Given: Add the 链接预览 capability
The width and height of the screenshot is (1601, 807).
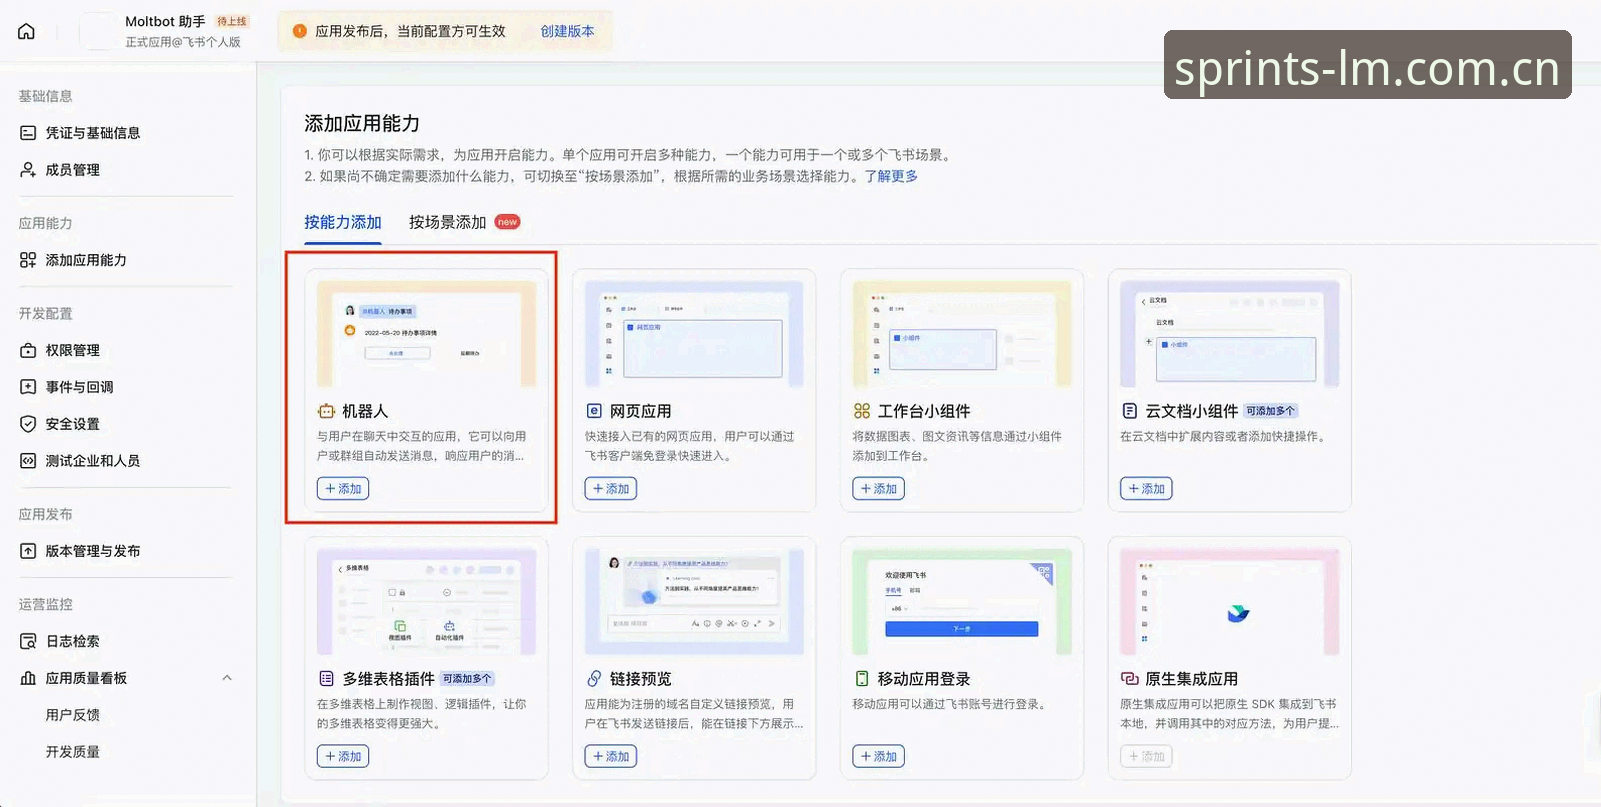Looking at the screenshot, I should pyautogui.click(x=611, y=757).
